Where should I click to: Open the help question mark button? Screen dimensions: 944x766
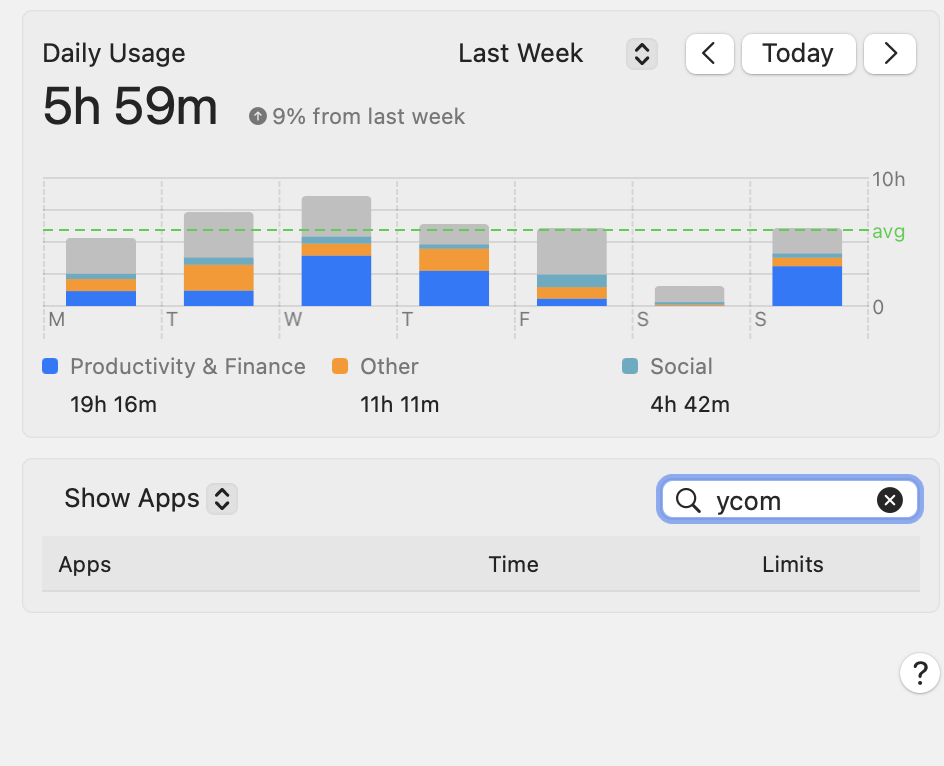click(x=920, y=672)
